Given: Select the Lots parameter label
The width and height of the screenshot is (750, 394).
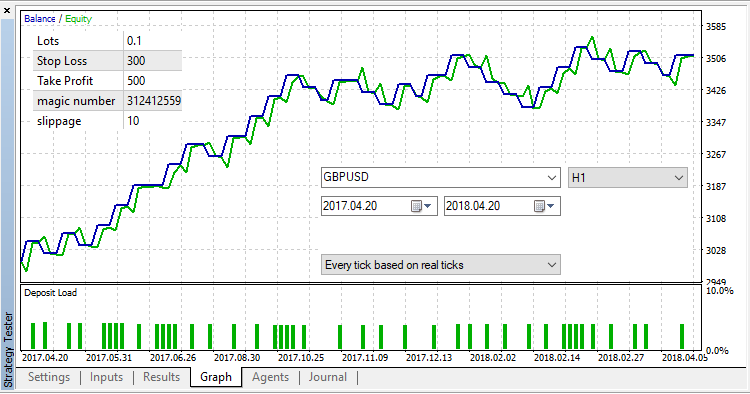Looking at the screenshot, I should point(48,41).
